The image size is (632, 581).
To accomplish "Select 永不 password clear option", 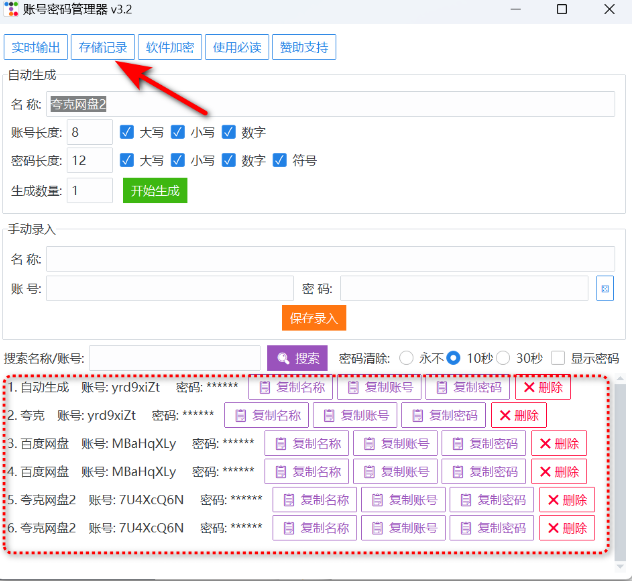I will coord(406,358).
